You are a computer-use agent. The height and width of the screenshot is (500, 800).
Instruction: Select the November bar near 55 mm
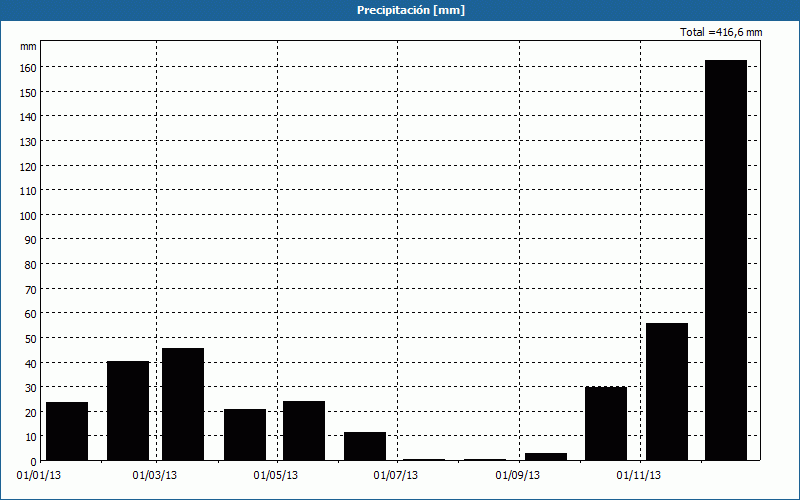pyautogui.click(x=667, y=392)
